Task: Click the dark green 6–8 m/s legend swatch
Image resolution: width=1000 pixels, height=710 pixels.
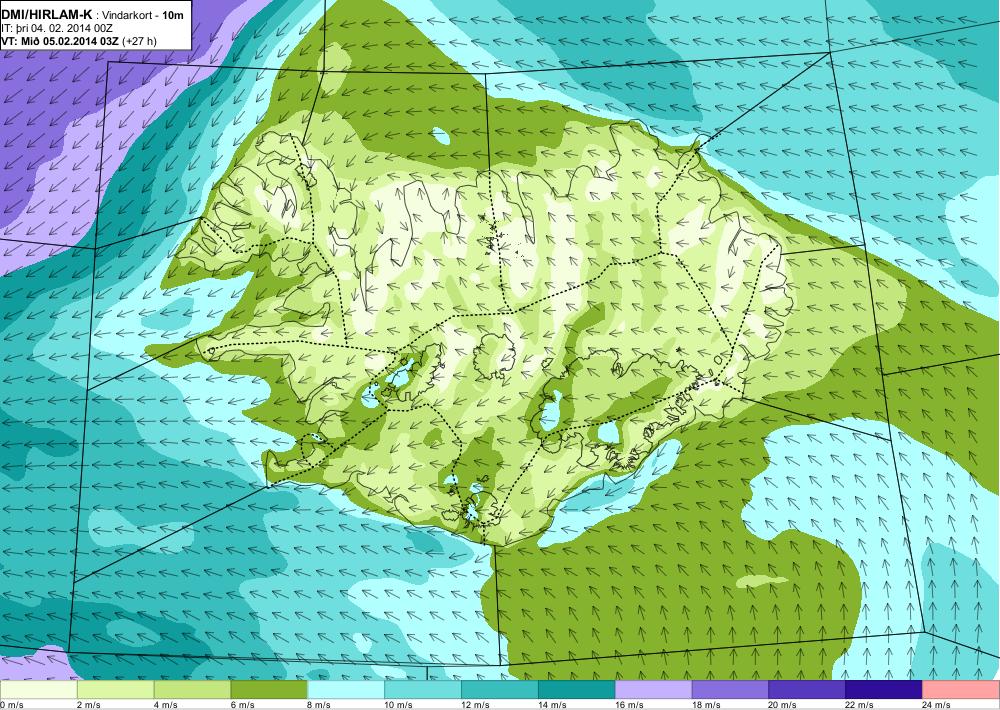Action: (x=269, y=690)
